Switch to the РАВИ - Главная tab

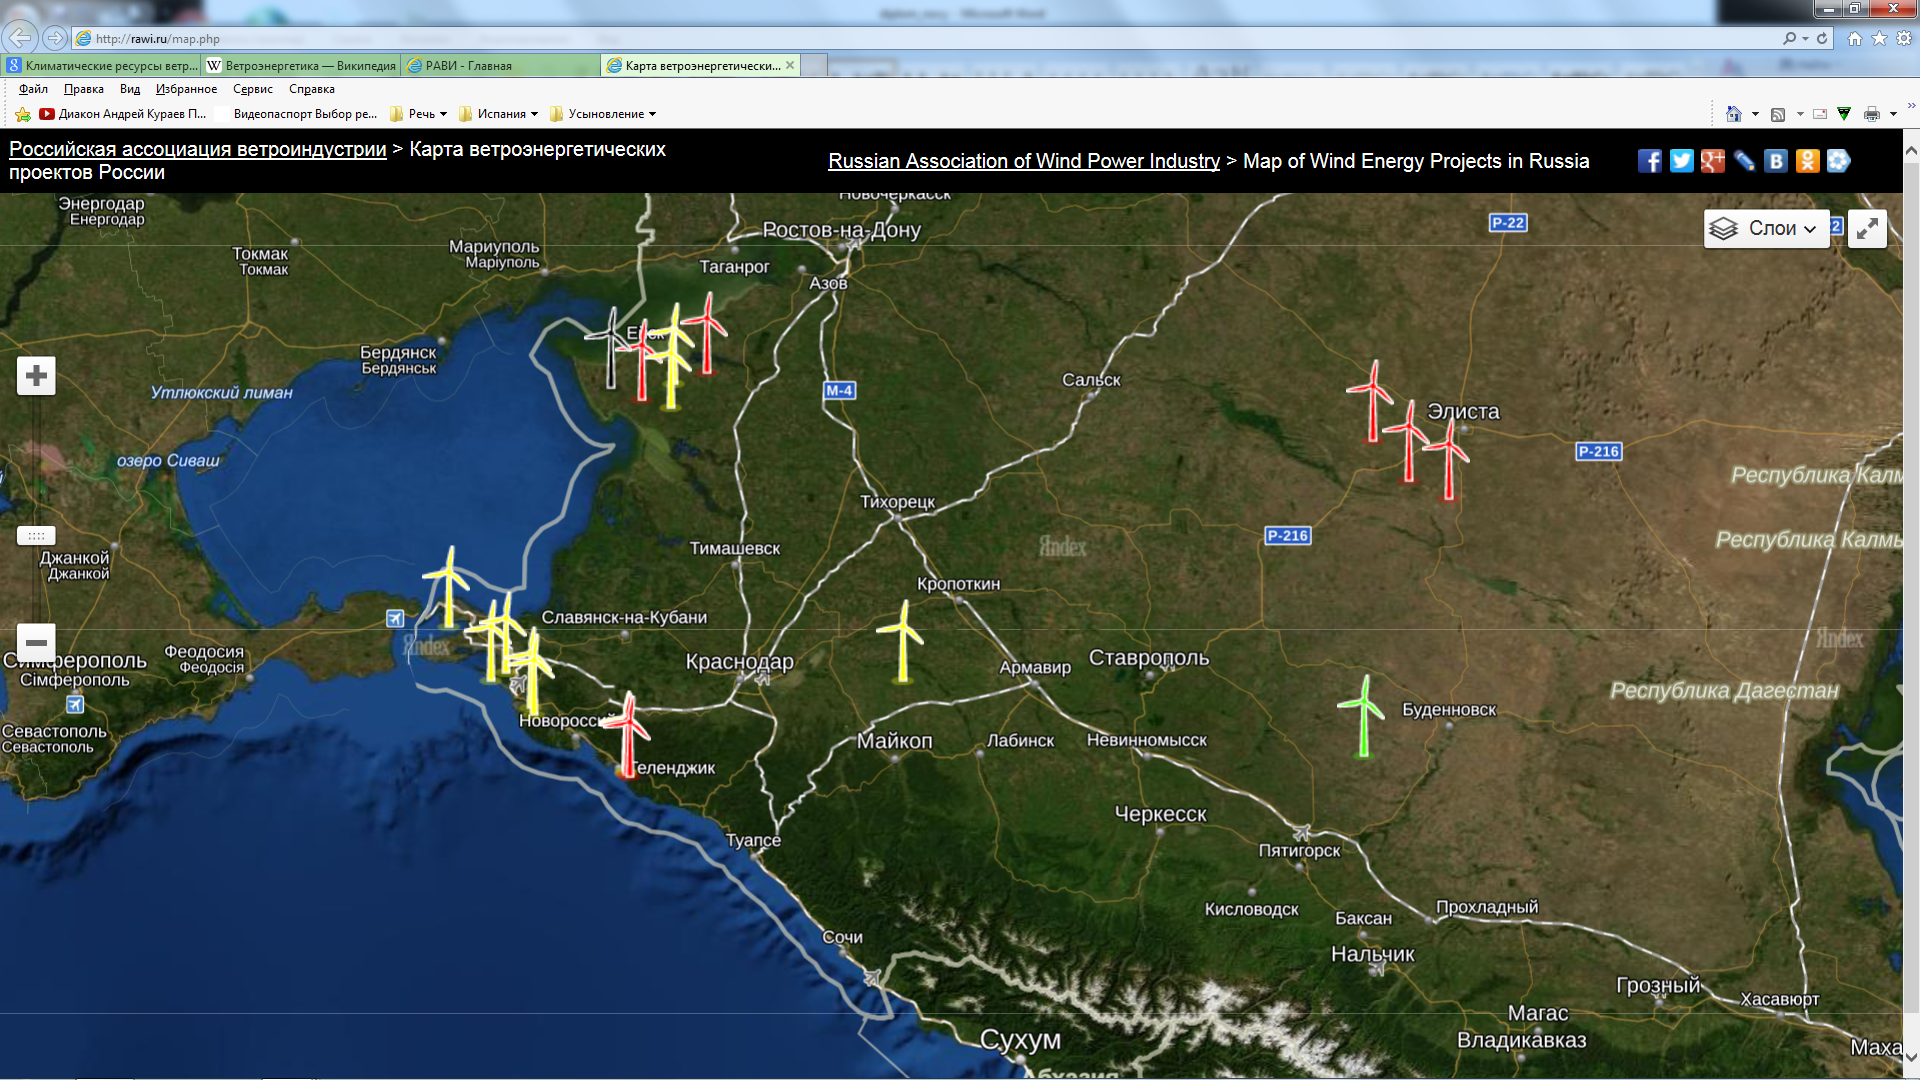point(500,66)
